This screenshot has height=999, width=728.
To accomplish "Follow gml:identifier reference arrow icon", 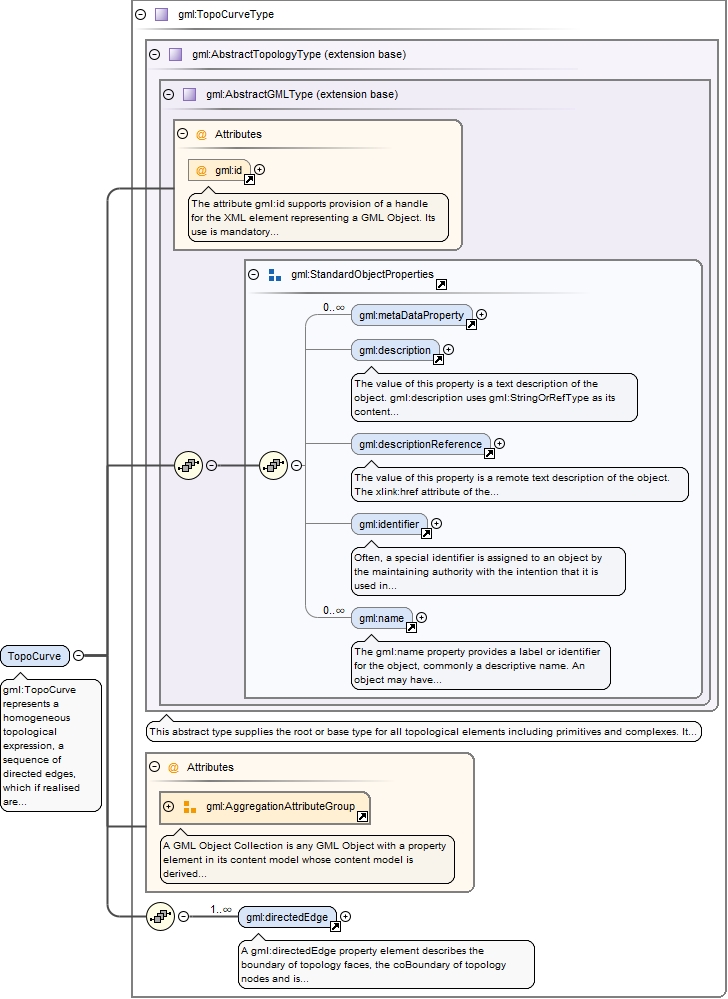I will 426,534.
